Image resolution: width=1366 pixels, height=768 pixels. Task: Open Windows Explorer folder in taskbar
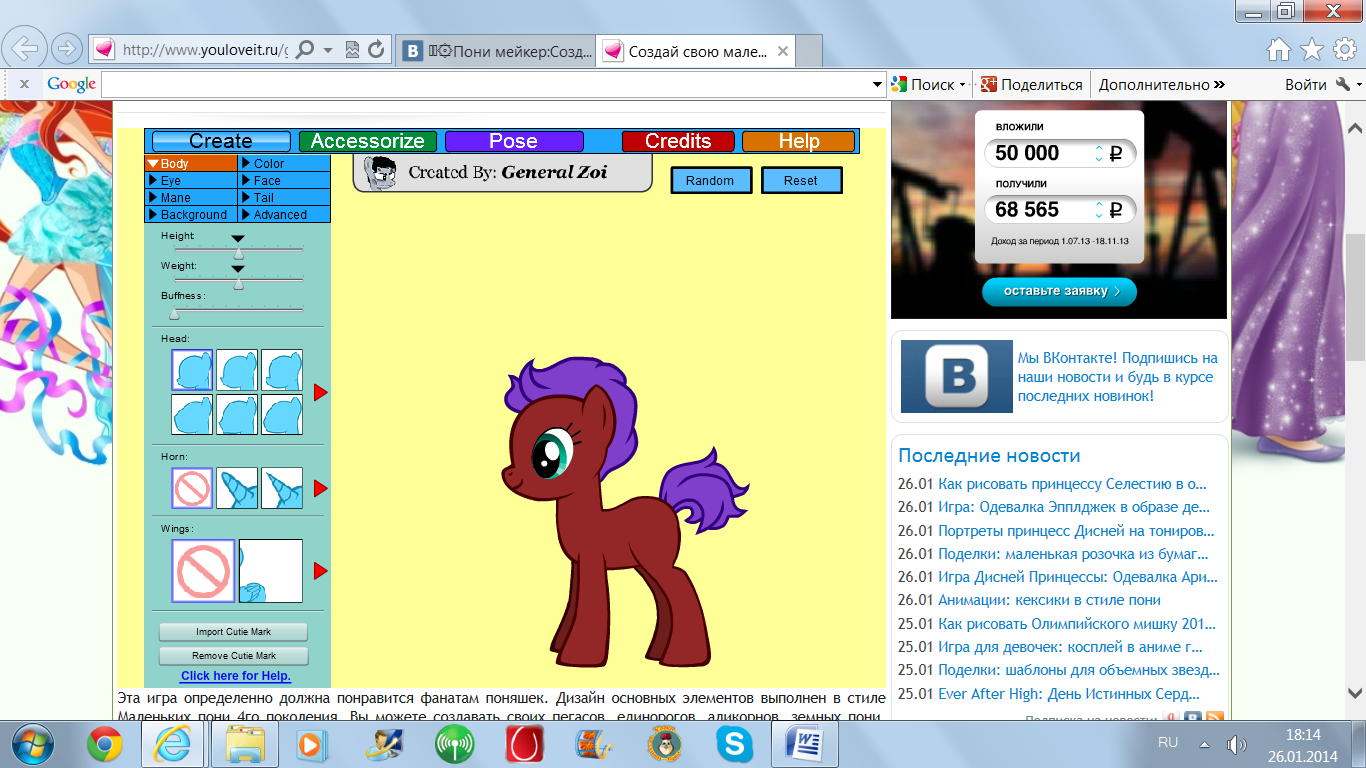pyautogui.click(x=244, y=744)
